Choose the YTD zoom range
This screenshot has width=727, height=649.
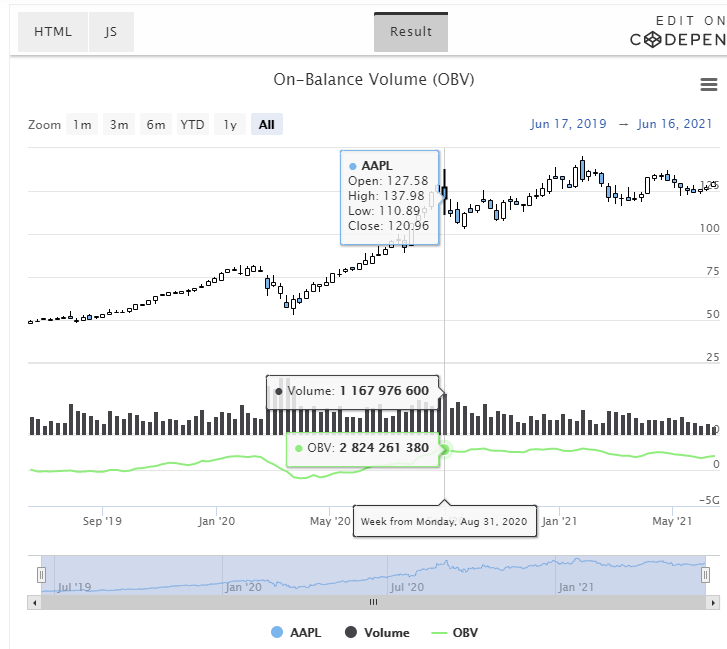[192, 124]
